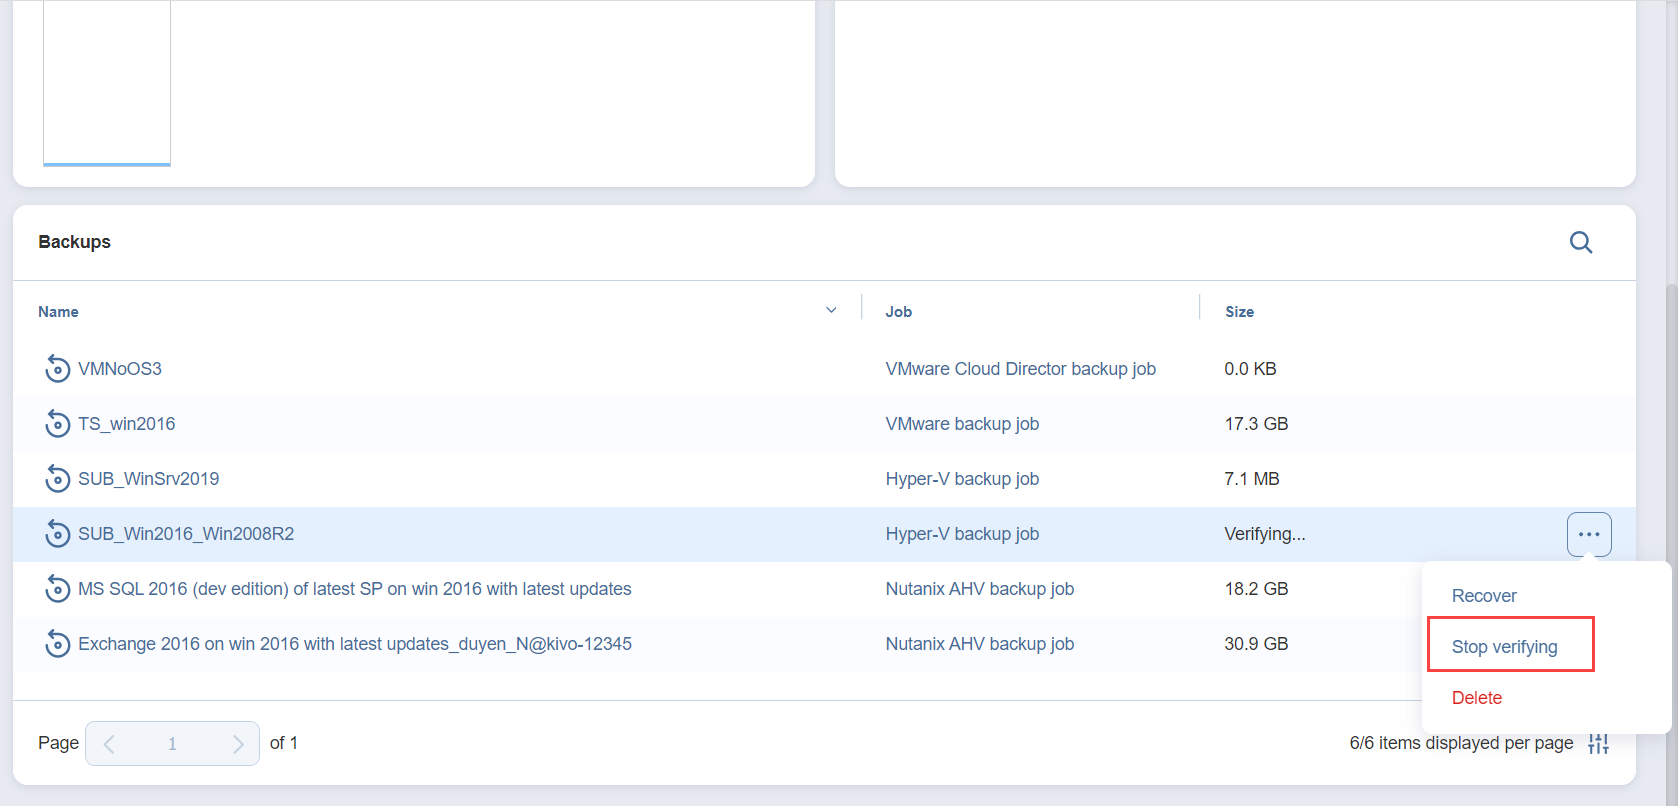Select Delete from the context menu
Screen dimensions: 1678x806
coord(1476,698)
